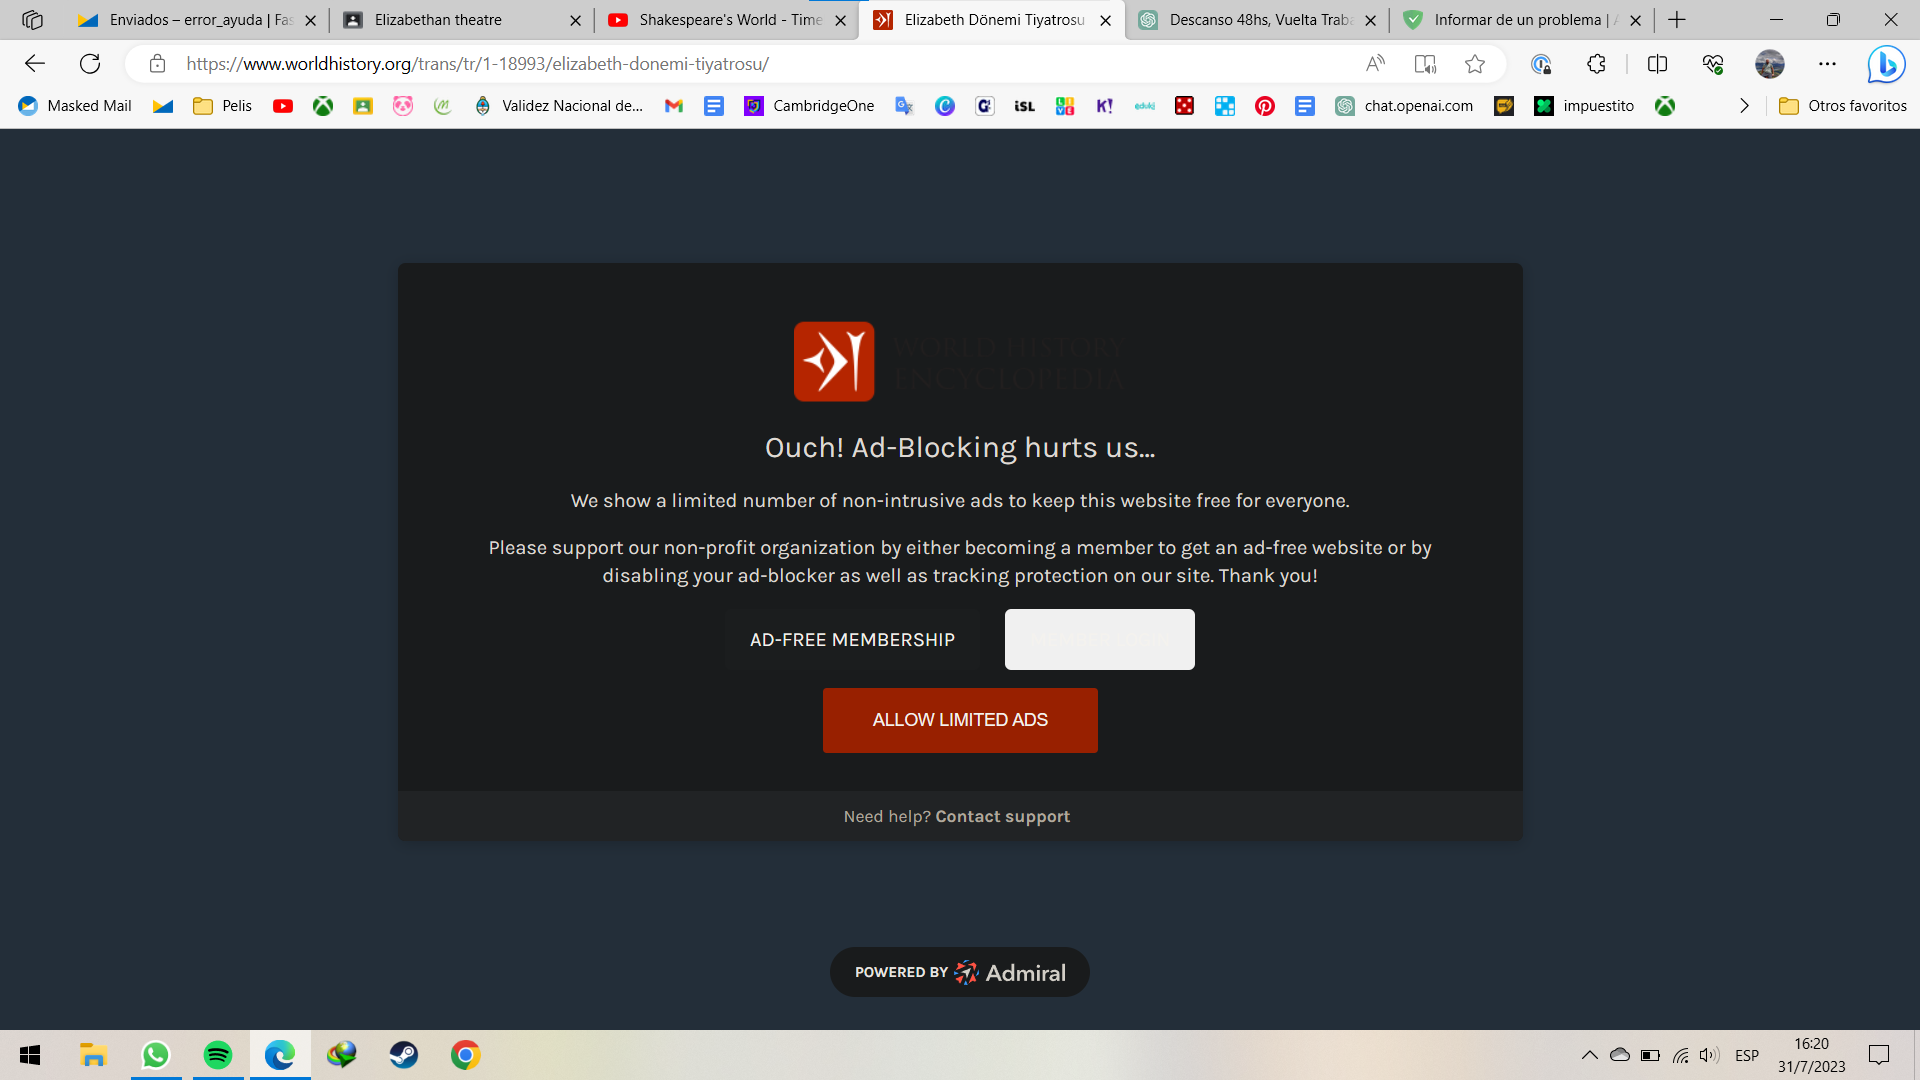This screenshot has width=1920, height=1080.
Task: Expand the bookmarks bar overflow chevron
Action: [x=1744, y=106]
